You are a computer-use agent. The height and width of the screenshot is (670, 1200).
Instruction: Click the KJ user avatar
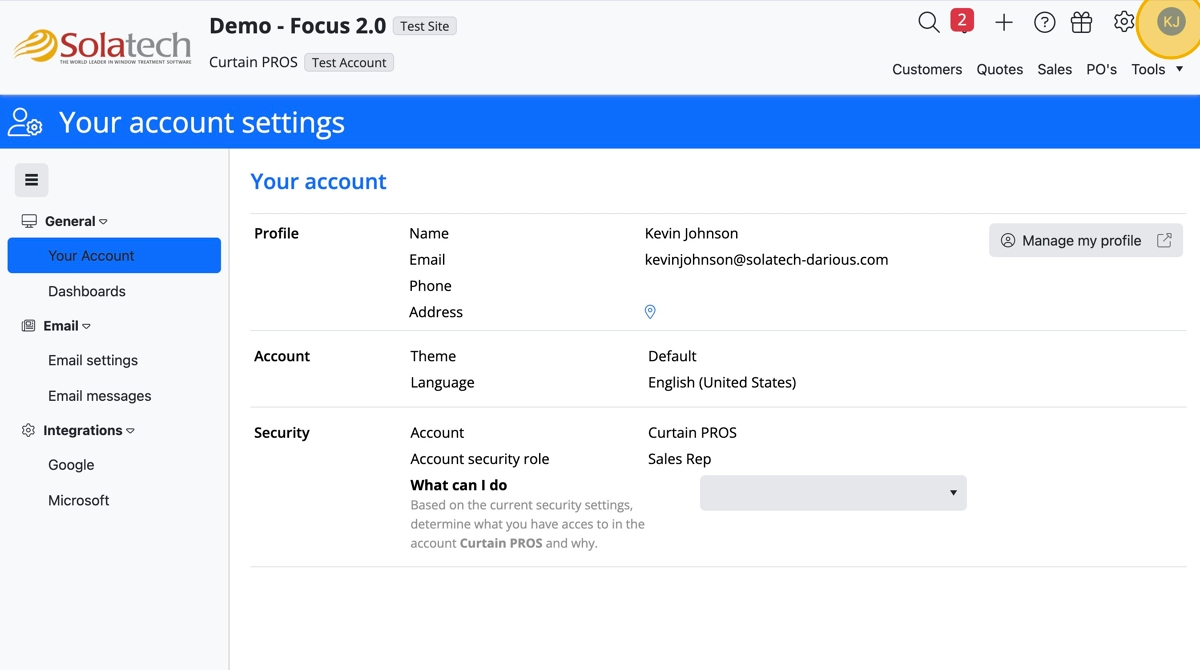(x=1170, y=22)
